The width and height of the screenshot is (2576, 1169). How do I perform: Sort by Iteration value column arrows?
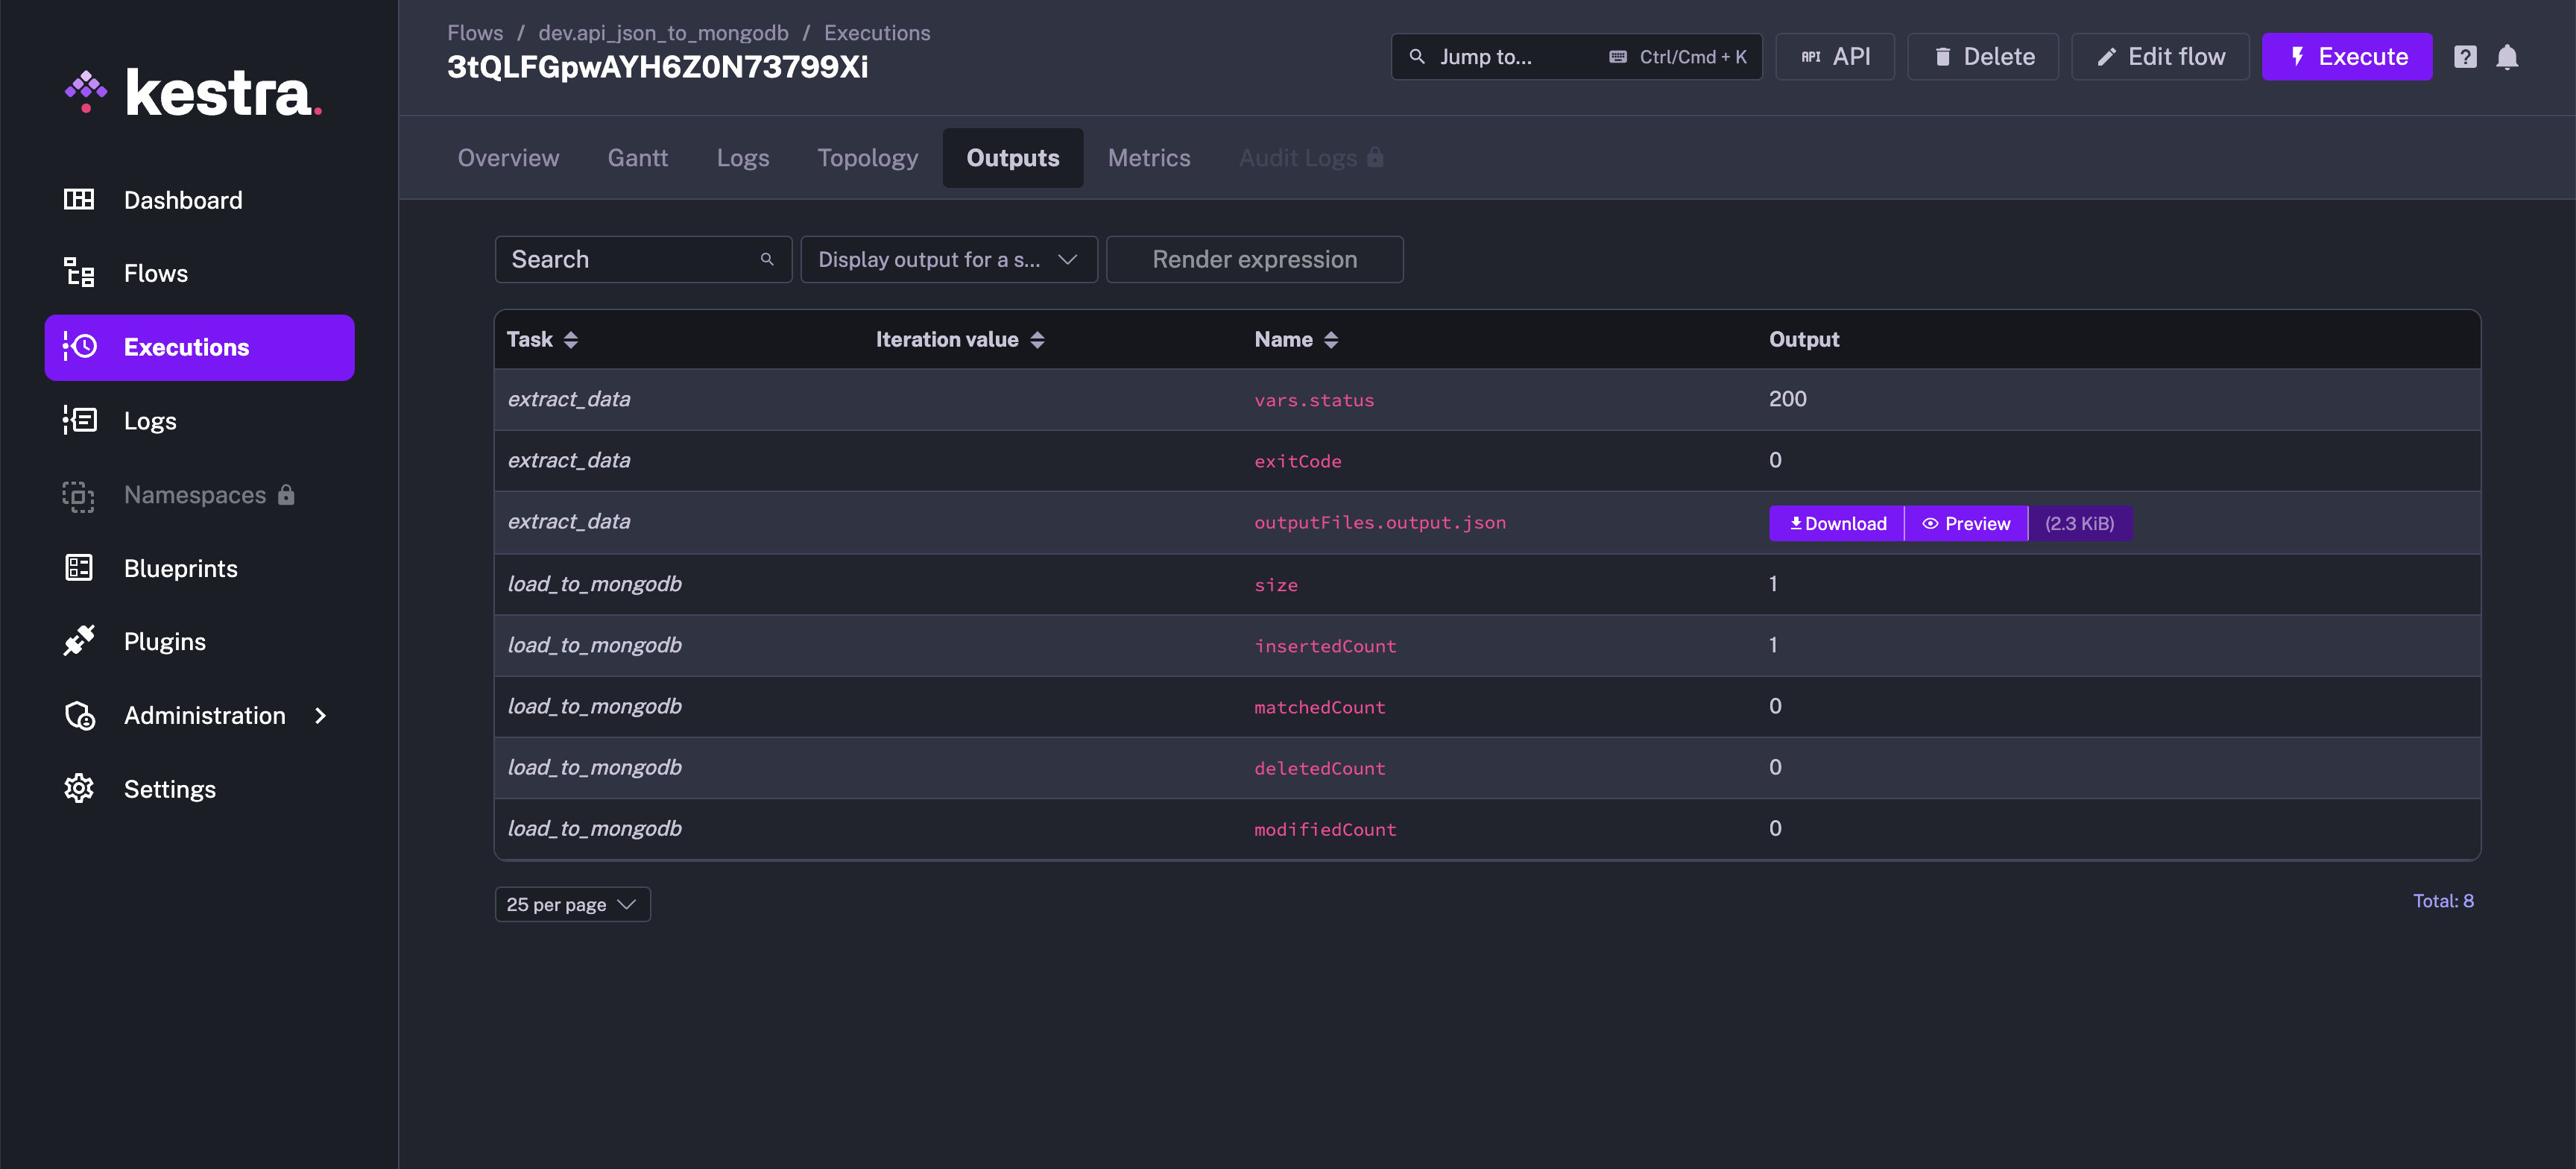(x=1037, y=340)
